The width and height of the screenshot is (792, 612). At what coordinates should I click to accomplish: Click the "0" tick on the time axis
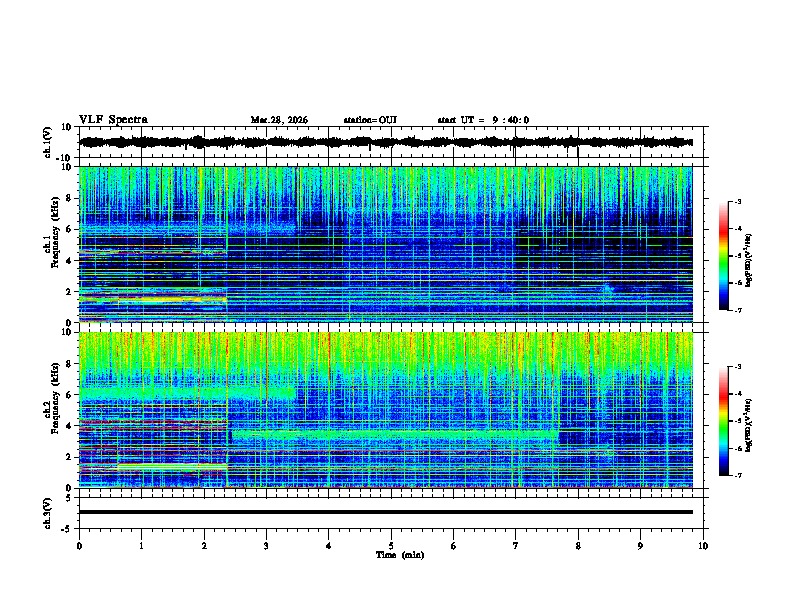(79, 546)
